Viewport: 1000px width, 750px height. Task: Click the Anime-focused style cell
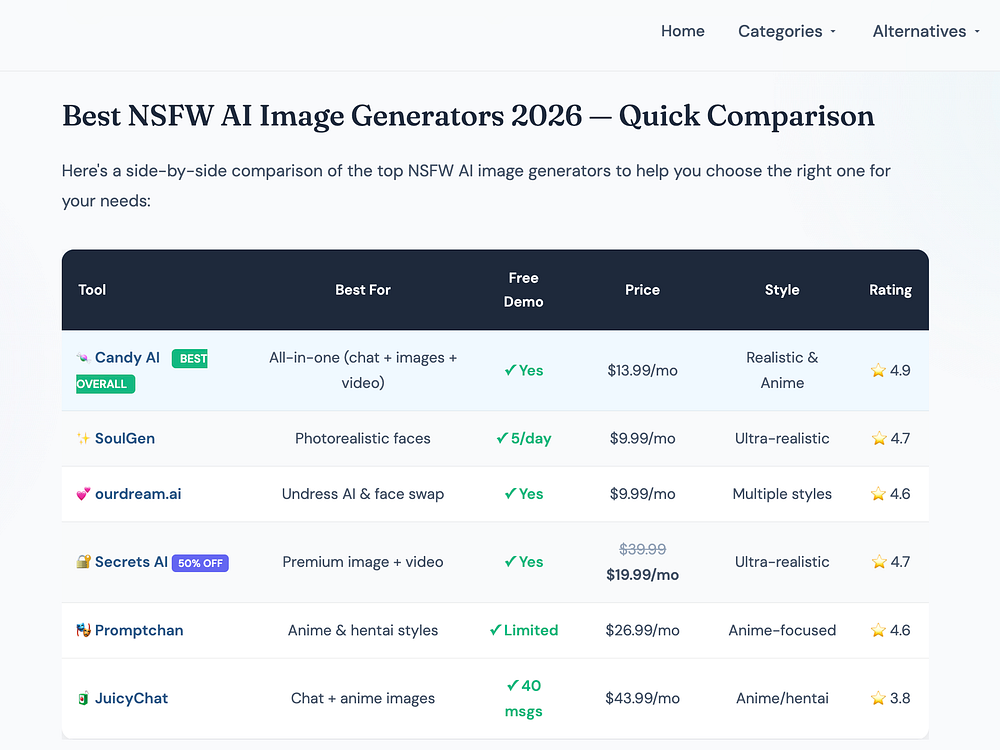(x=782, y=630)
